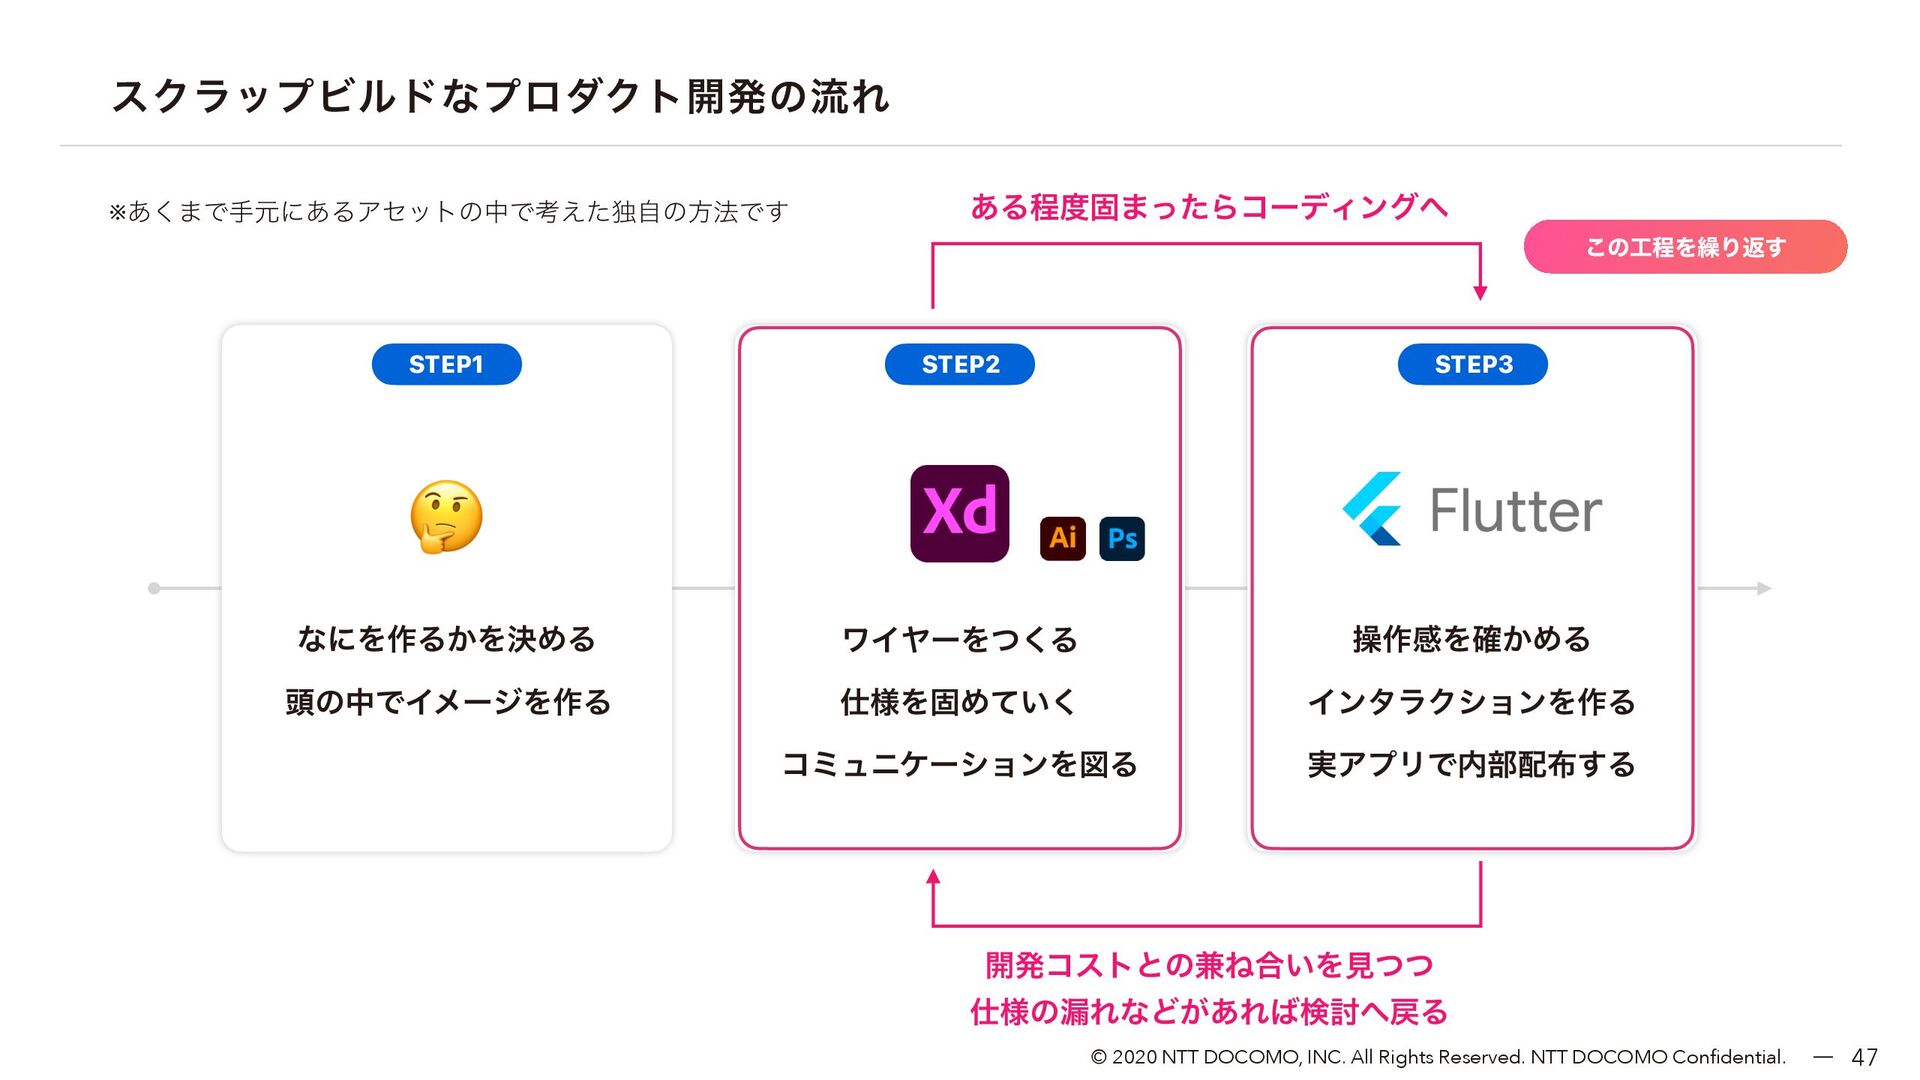This screenshot has height=1080, width=1920.
Task: Click the slide title スクラップビルドなプロダクト開発の流れ
Action: click(x=500, y=96)
